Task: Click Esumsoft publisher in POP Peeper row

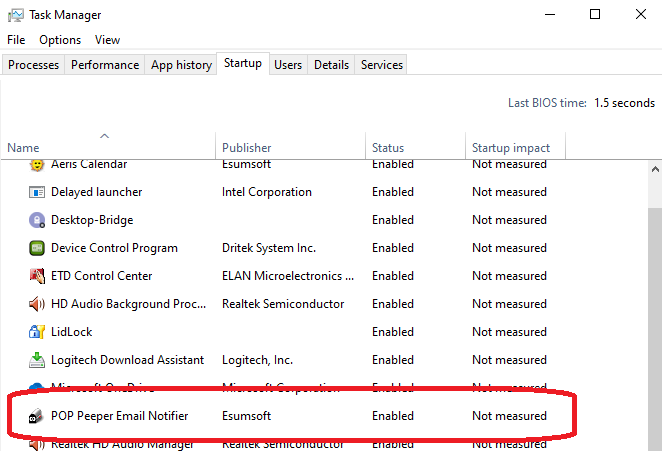Action: click(247, 416)
